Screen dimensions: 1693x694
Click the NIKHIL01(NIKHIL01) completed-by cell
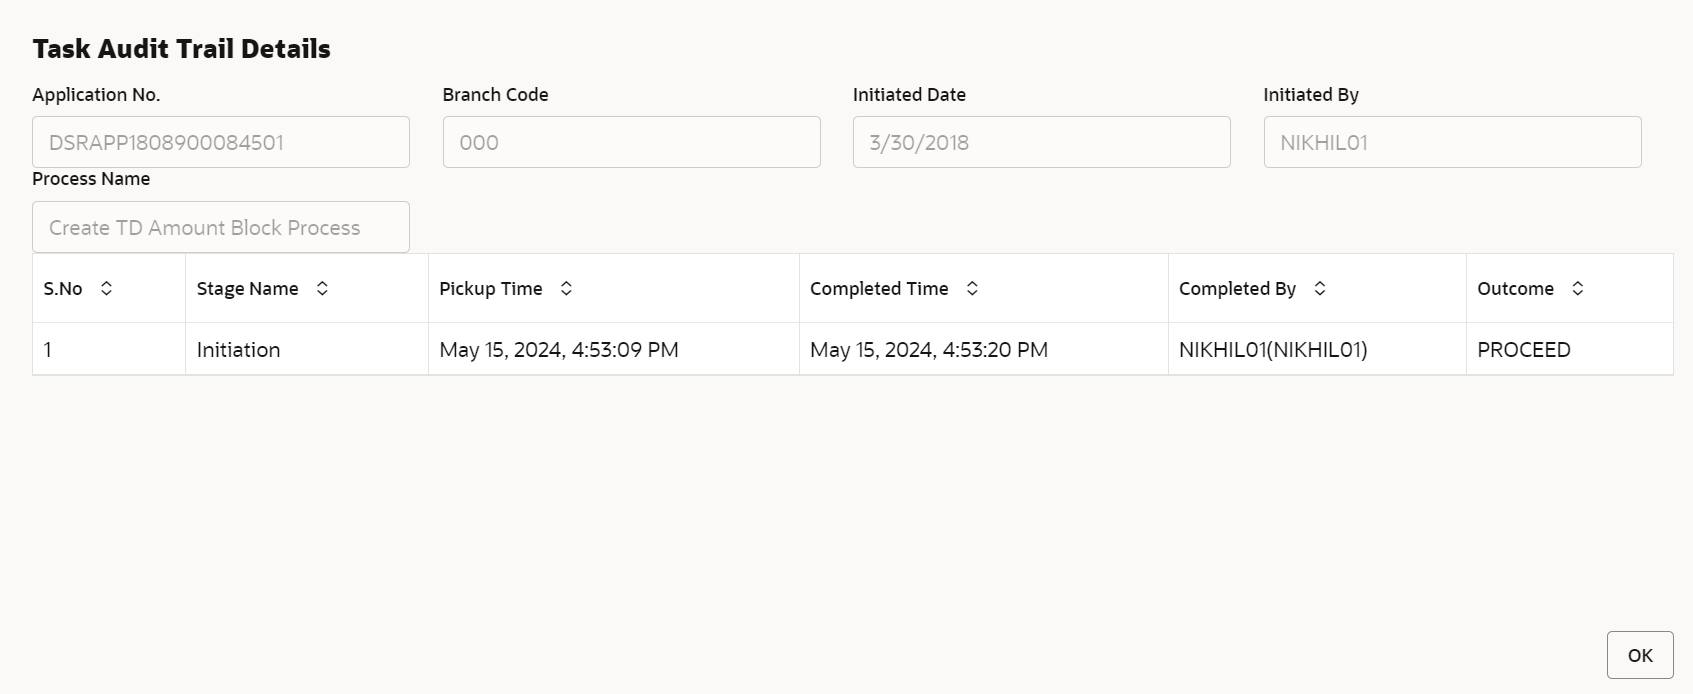1273,350
